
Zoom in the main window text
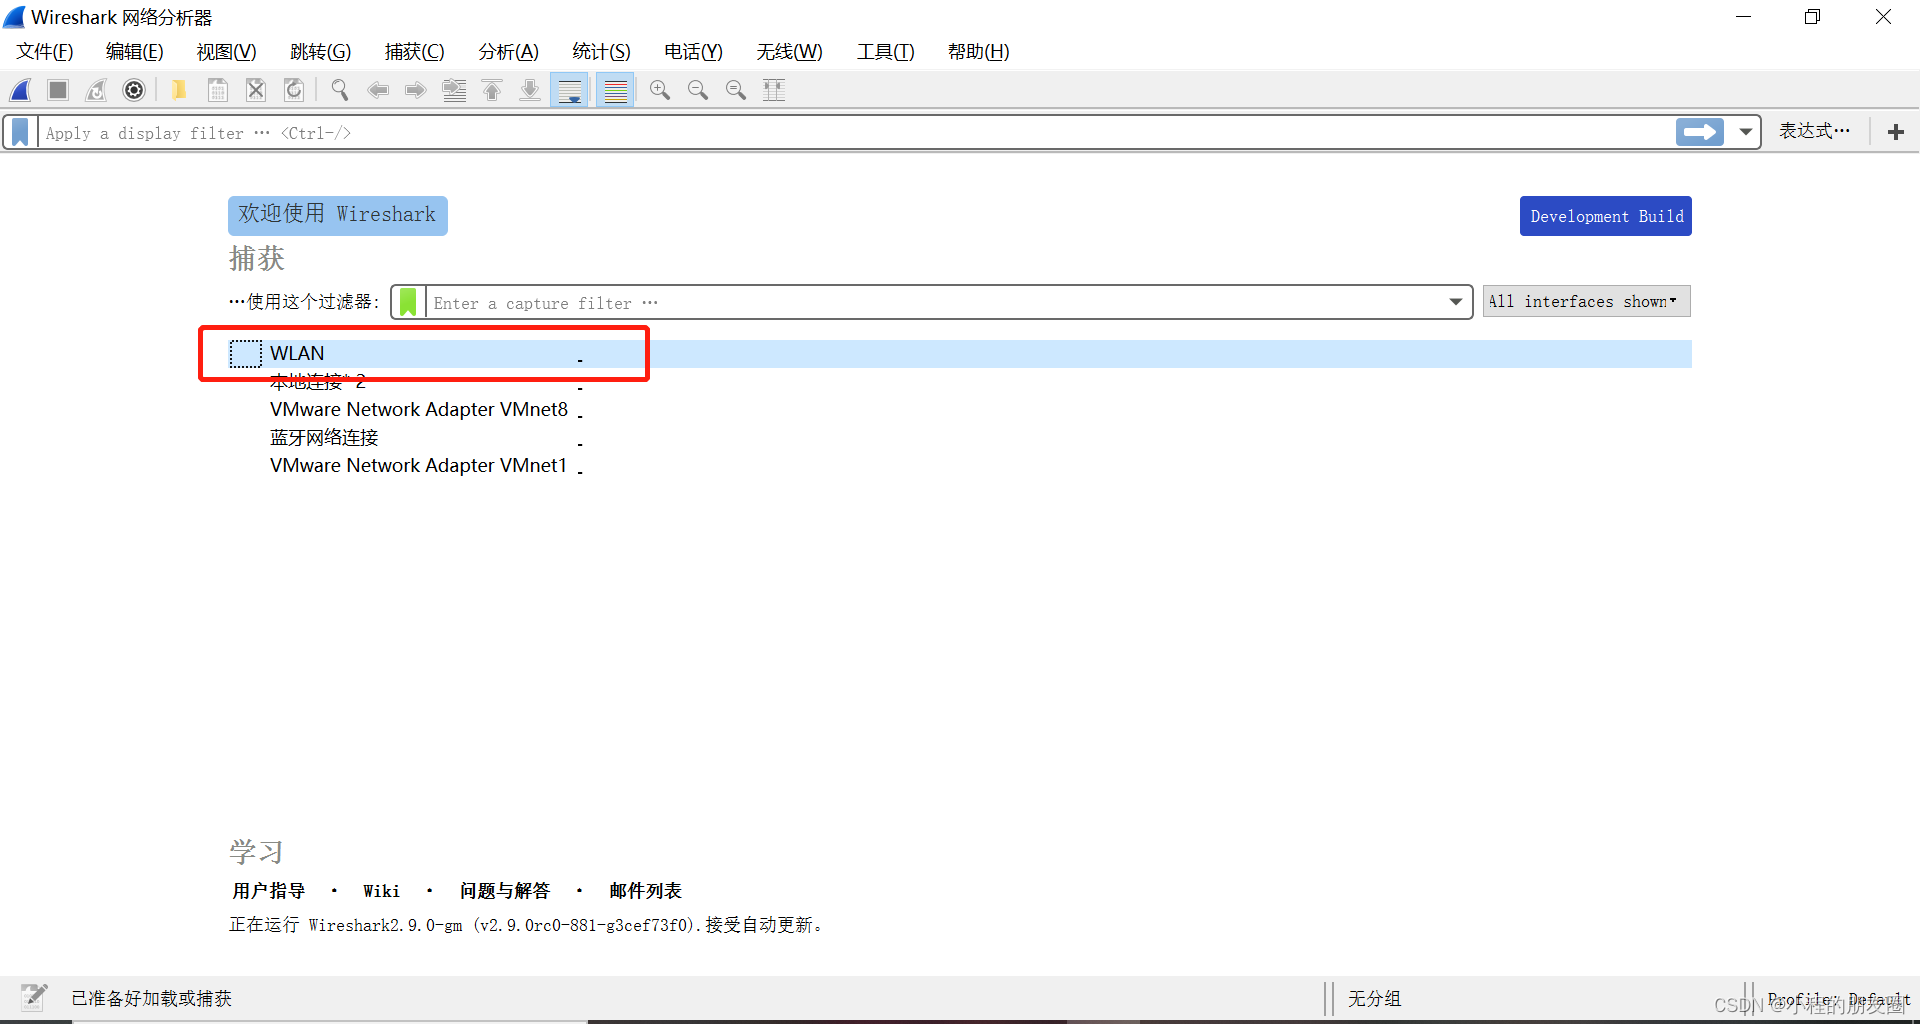660,90
